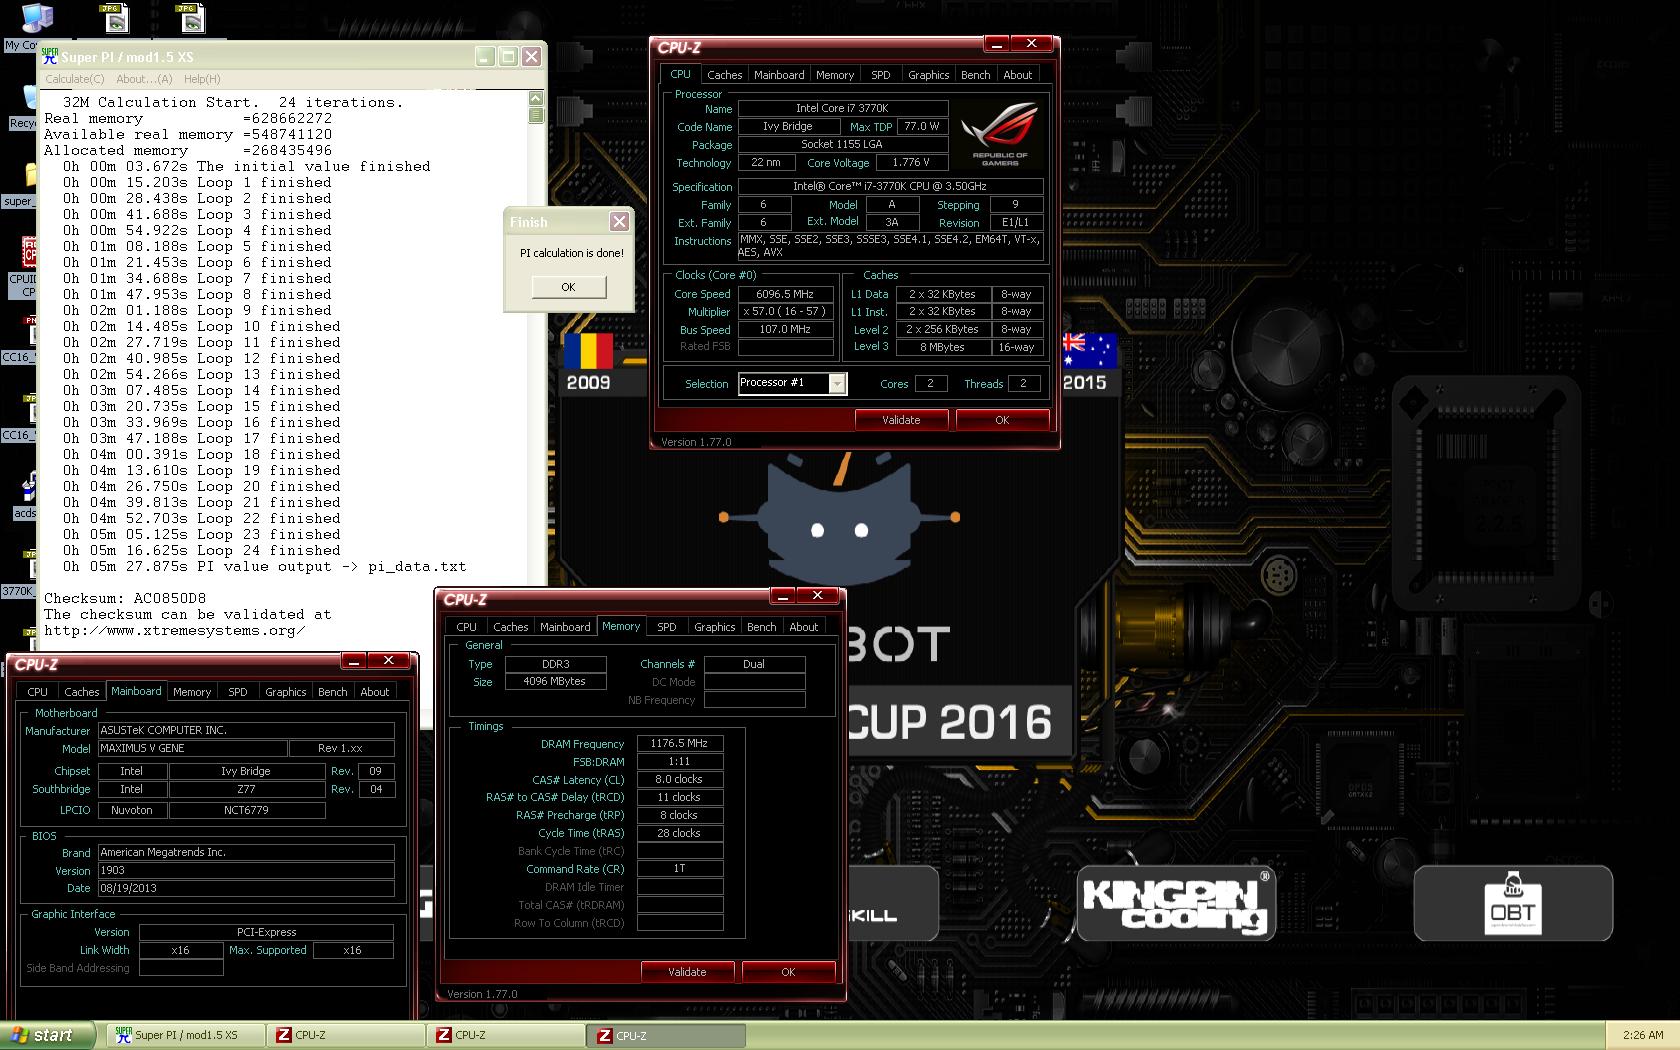The height and width of the screenshot is (1050, 1680).
Task: Open the My Computer desktop icon
Action: point(36,20)
